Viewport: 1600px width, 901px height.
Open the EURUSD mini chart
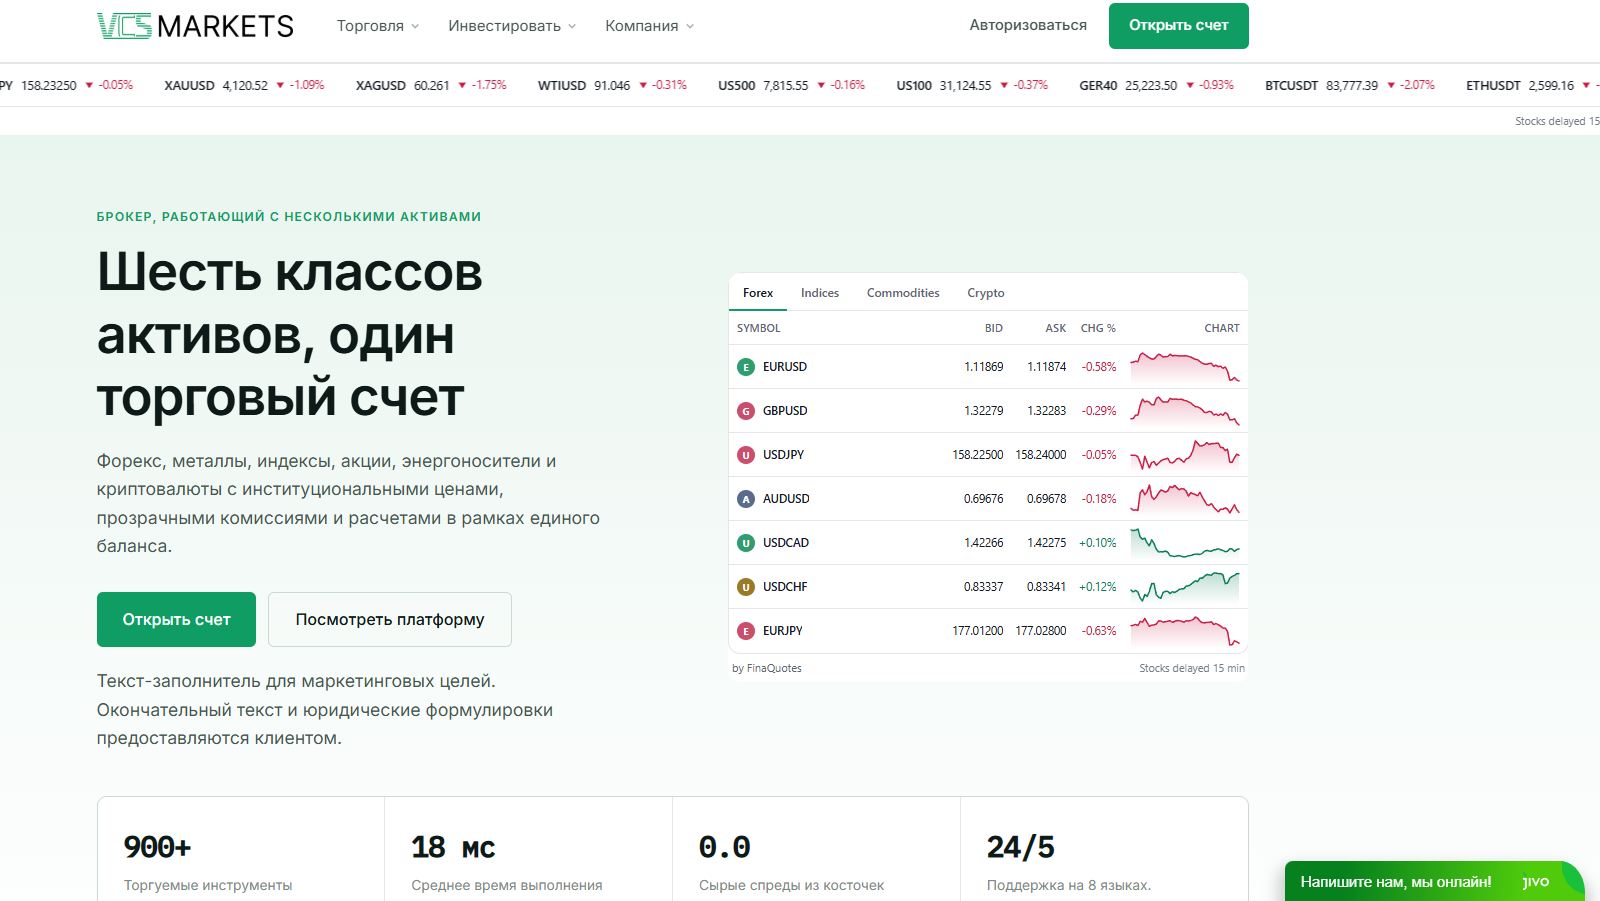tap(1185, 367)
